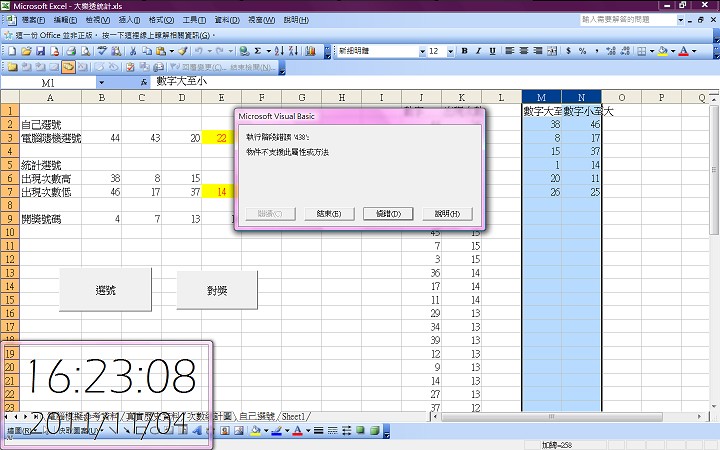
Task: Open Font Color dropdown arrow
Action: pos(694,51)
